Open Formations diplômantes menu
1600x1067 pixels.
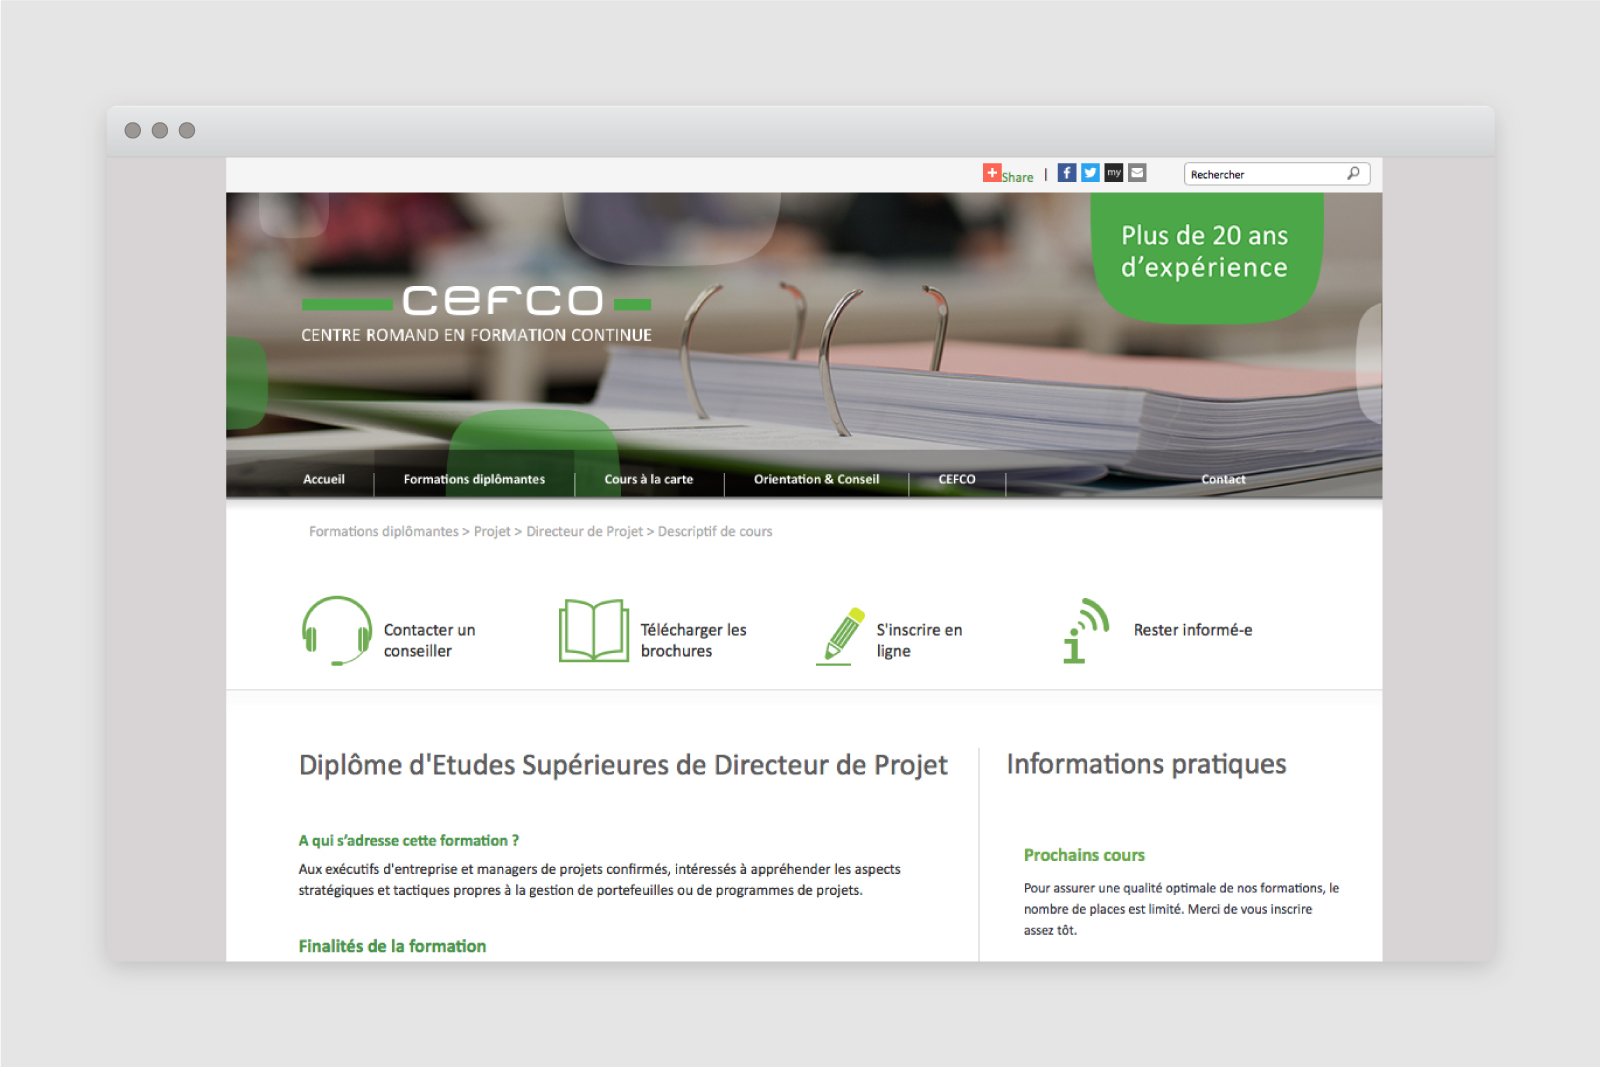tap(474, 479)
